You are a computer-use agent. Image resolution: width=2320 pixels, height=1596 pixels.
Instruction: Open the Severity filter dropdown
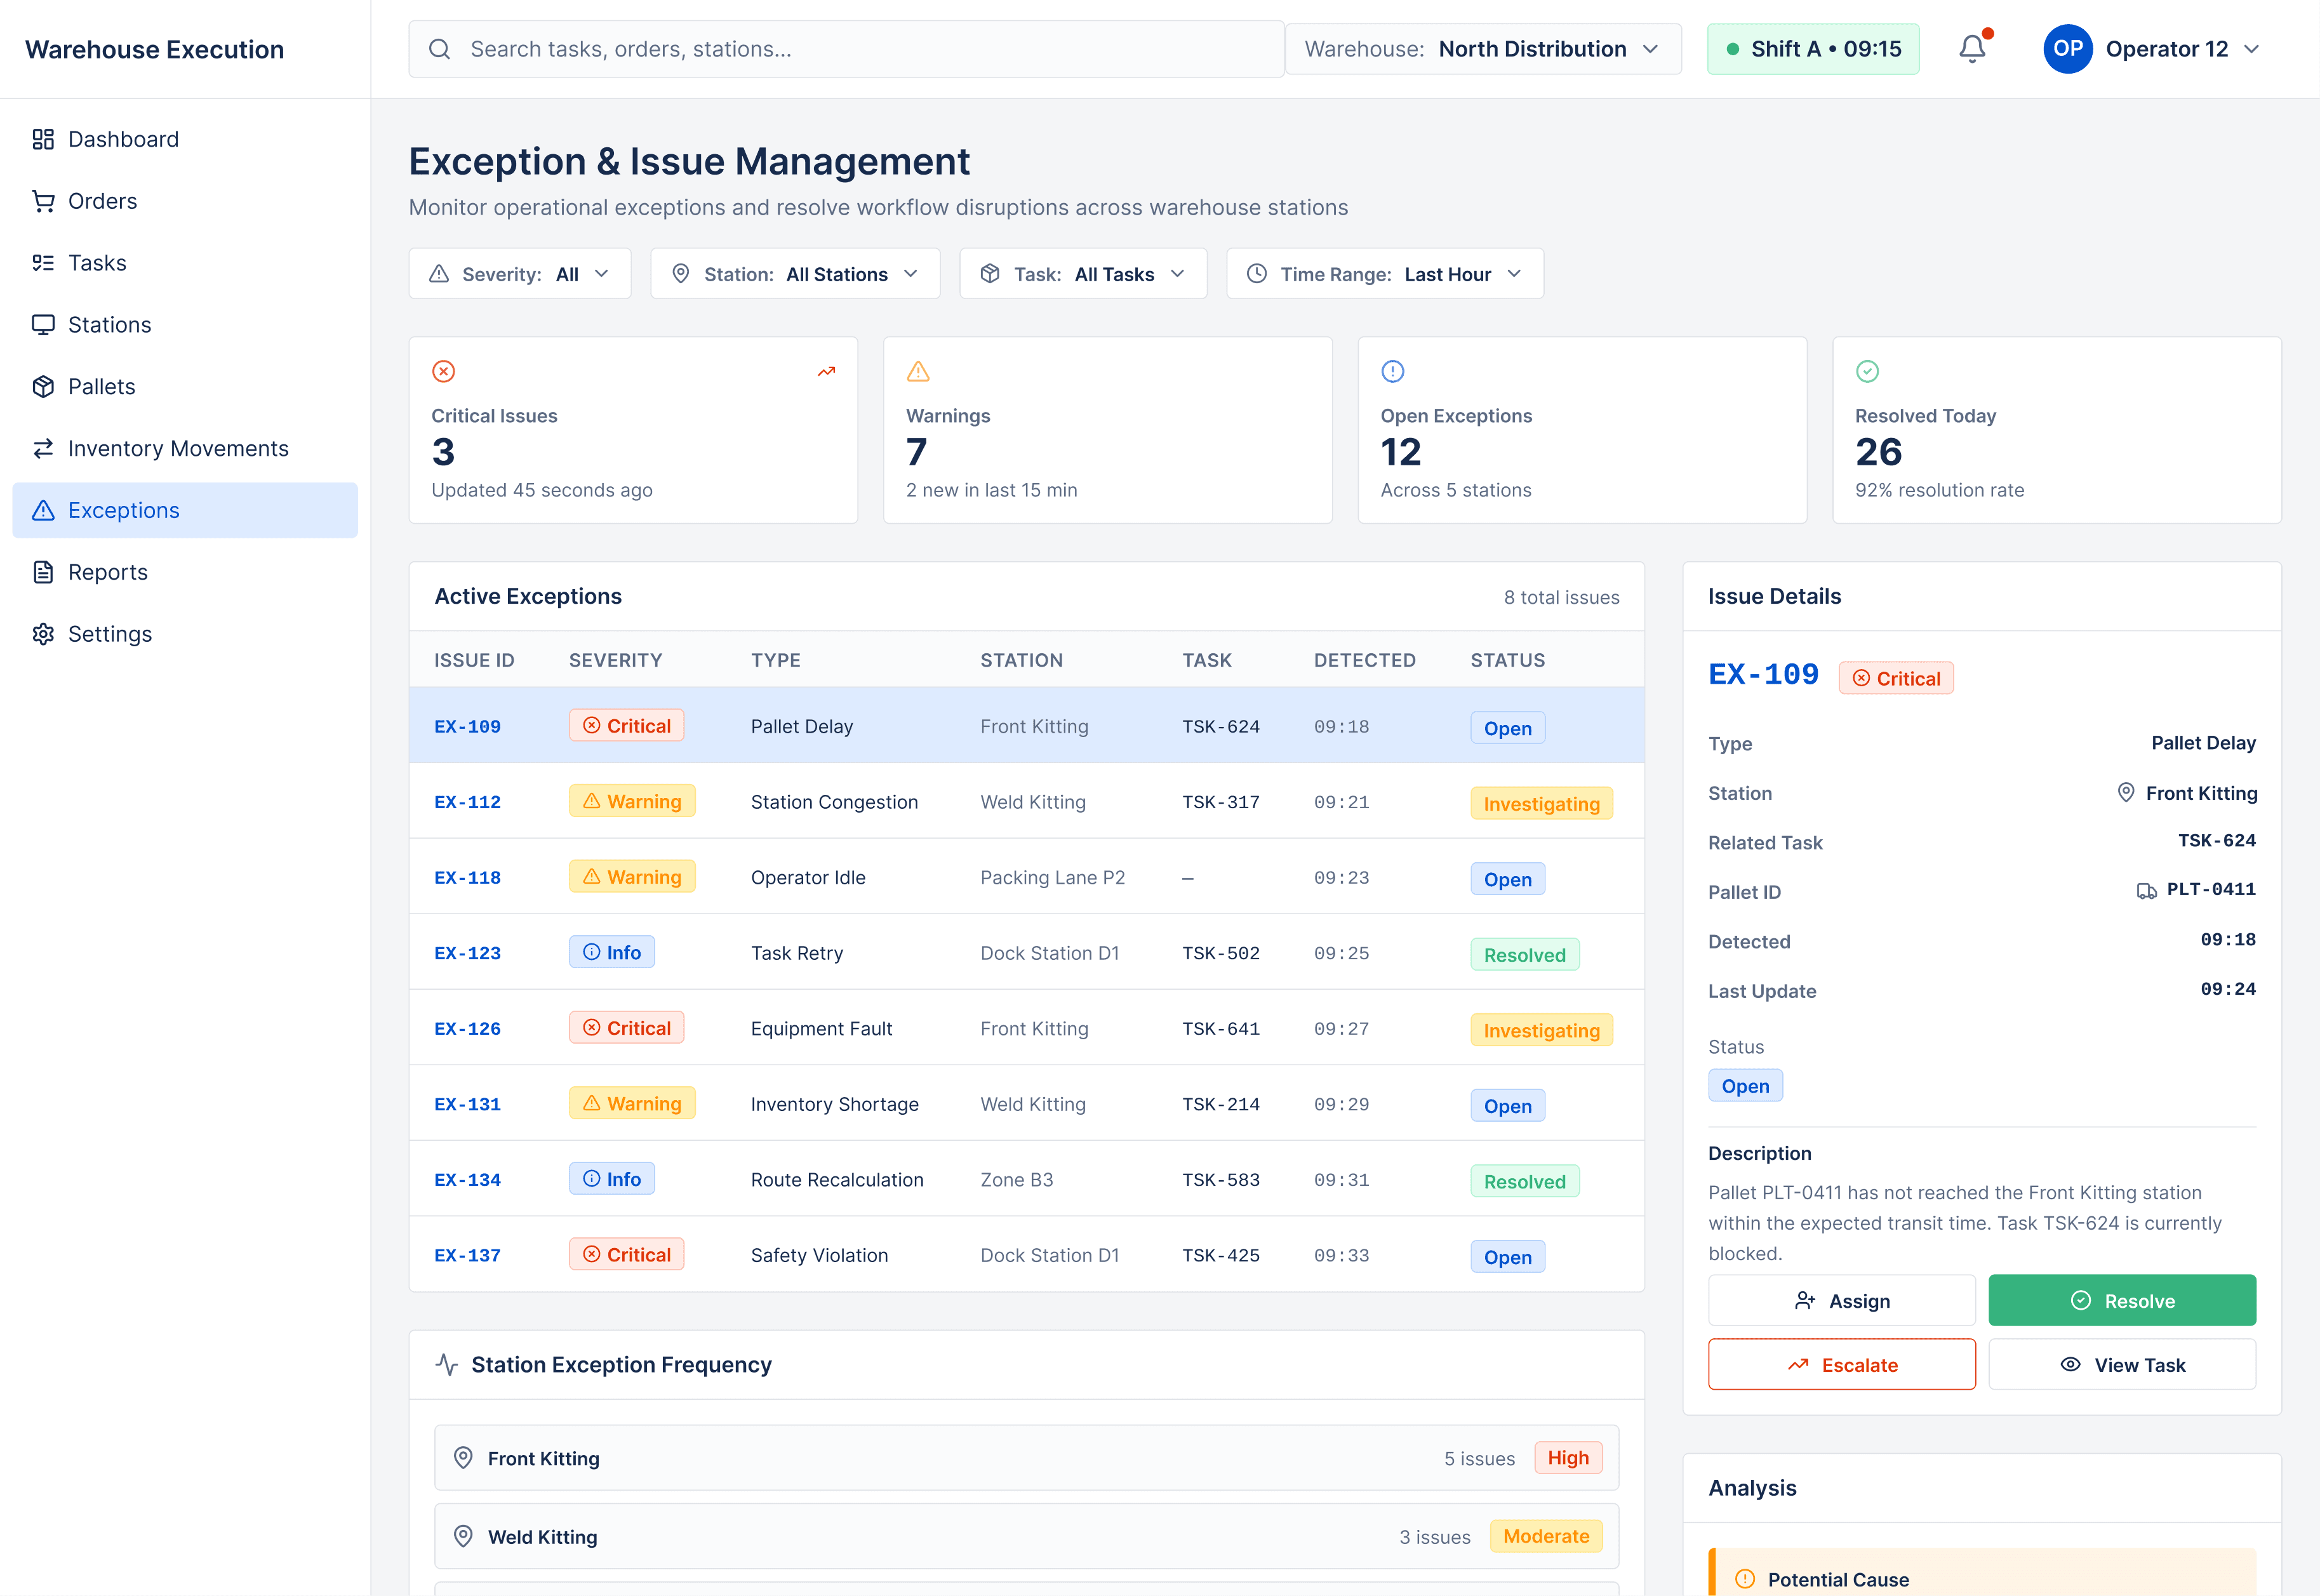[x=519, y=273]
